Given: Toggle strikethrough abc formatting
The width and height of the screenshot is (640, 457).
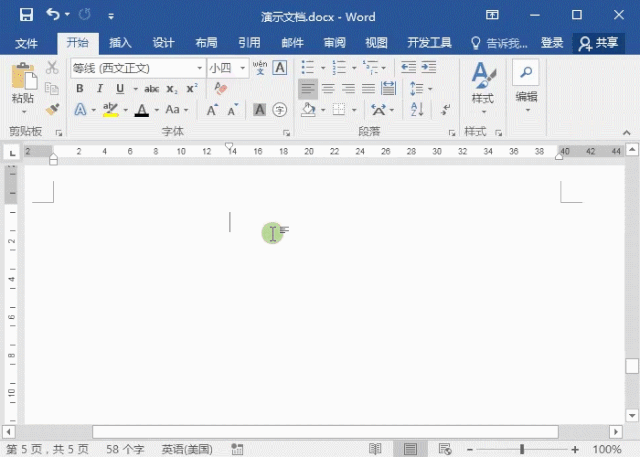Looking at the screenshot, I should point(151,89).
